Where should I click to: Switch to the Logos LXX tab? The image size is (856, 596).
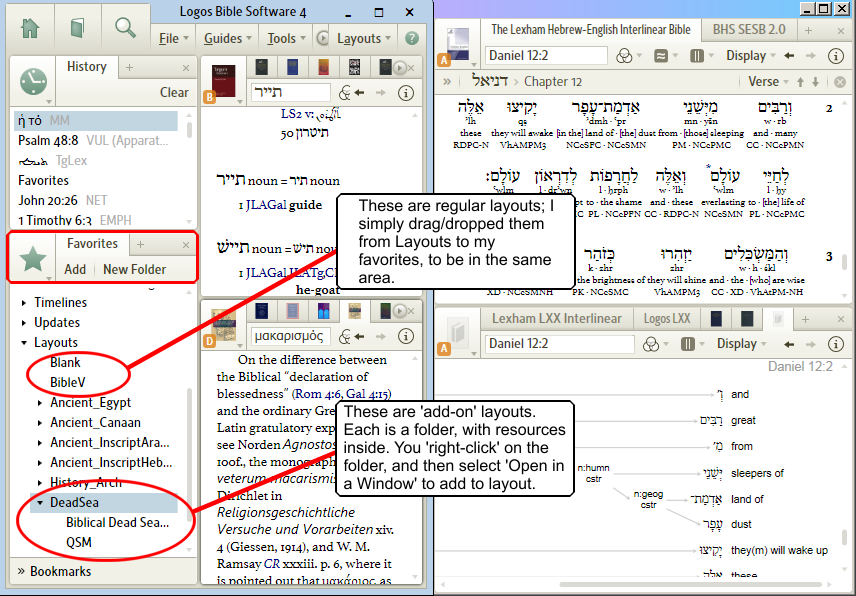click(x=667, y=319)
